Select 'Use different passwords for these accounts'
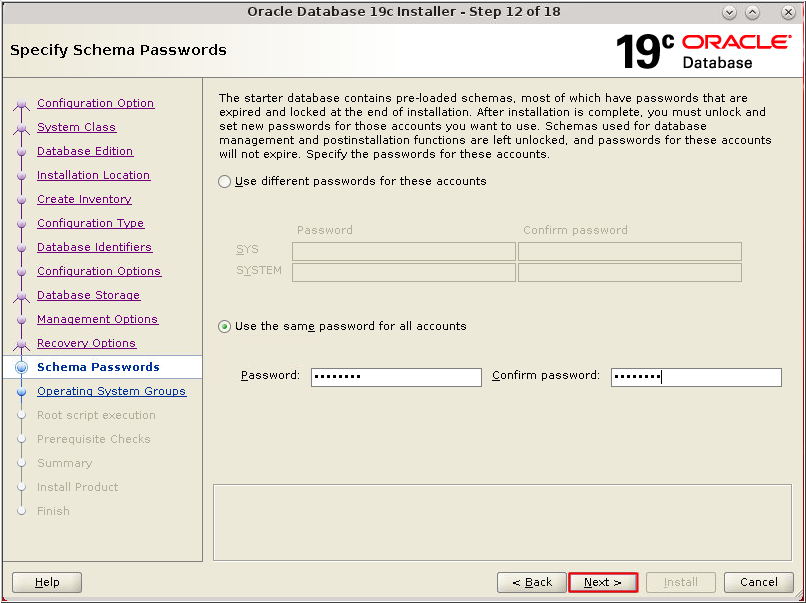 224,181
